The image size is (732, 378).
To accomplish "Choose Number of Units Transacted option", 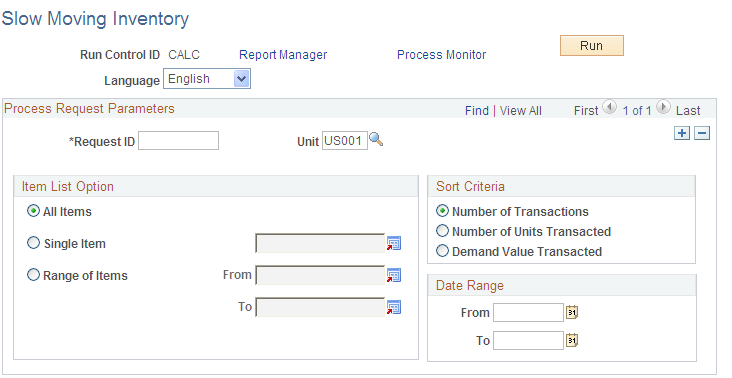I will tap(442, 231).
